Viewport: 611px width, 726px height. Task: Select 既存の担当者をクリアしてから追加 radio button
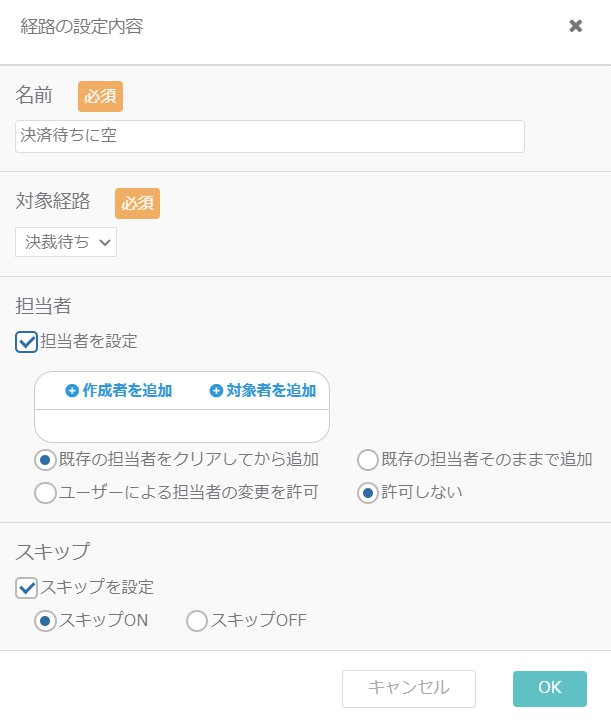click(x=45, y=460)
